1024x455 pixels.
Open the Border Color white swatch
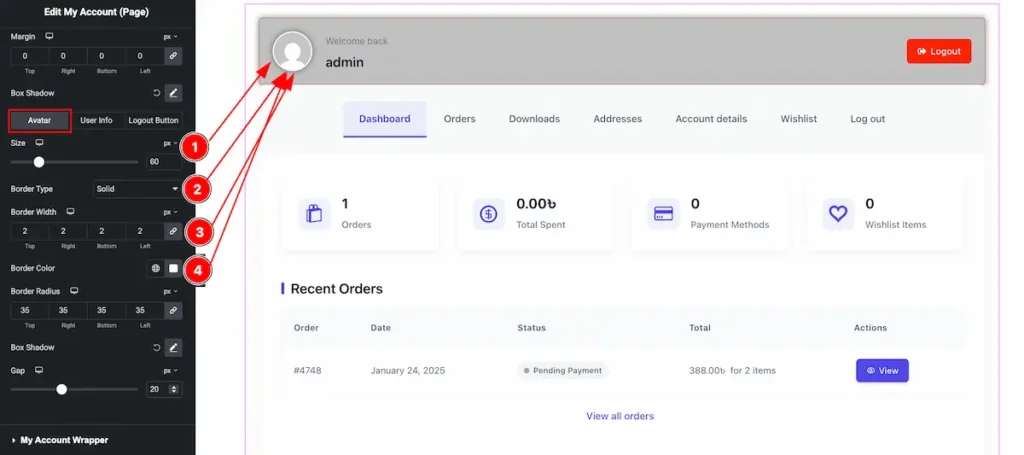pos(173,269)
